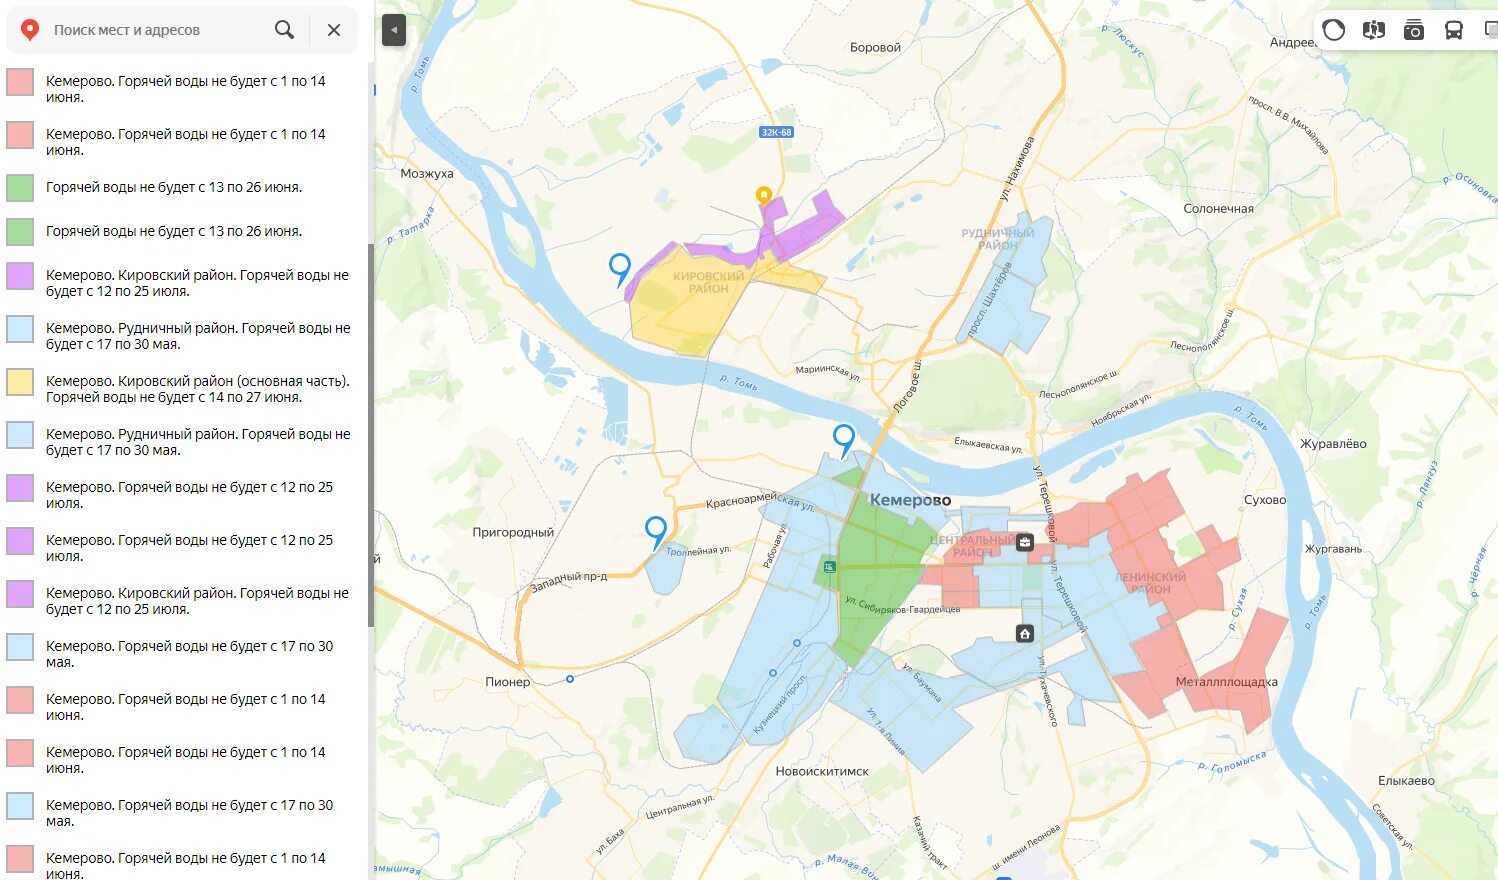Click 'Мариинская ул.' street label
This screenshot has width=1498, height=880.
click(828, 373)
